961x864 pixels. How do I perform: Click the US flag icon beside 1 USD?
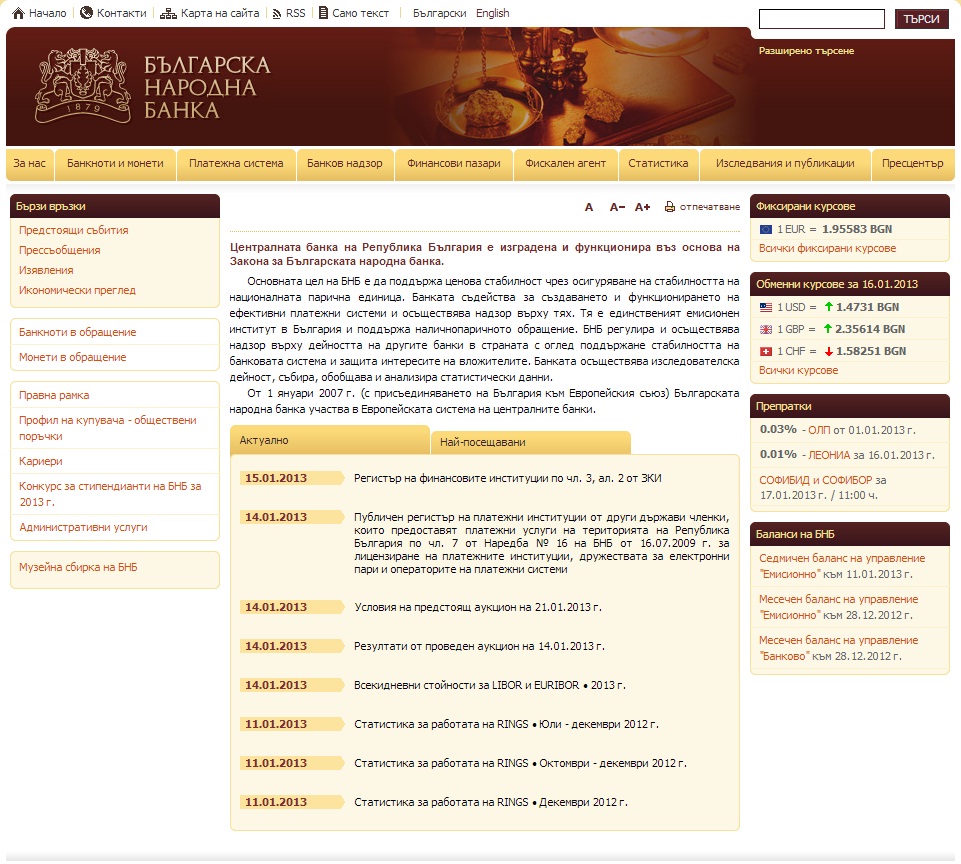point(765,307)
